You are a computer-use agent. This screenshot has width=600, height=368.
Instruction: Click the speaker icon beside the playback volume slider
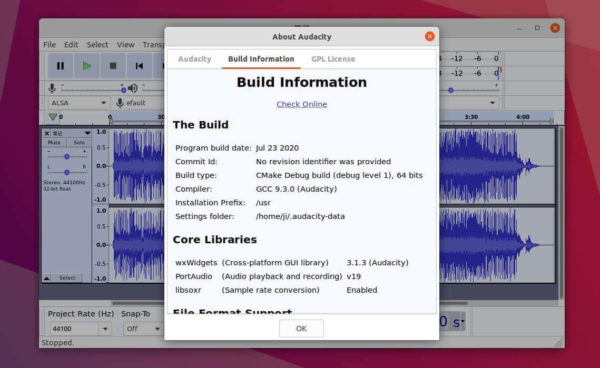133,88
